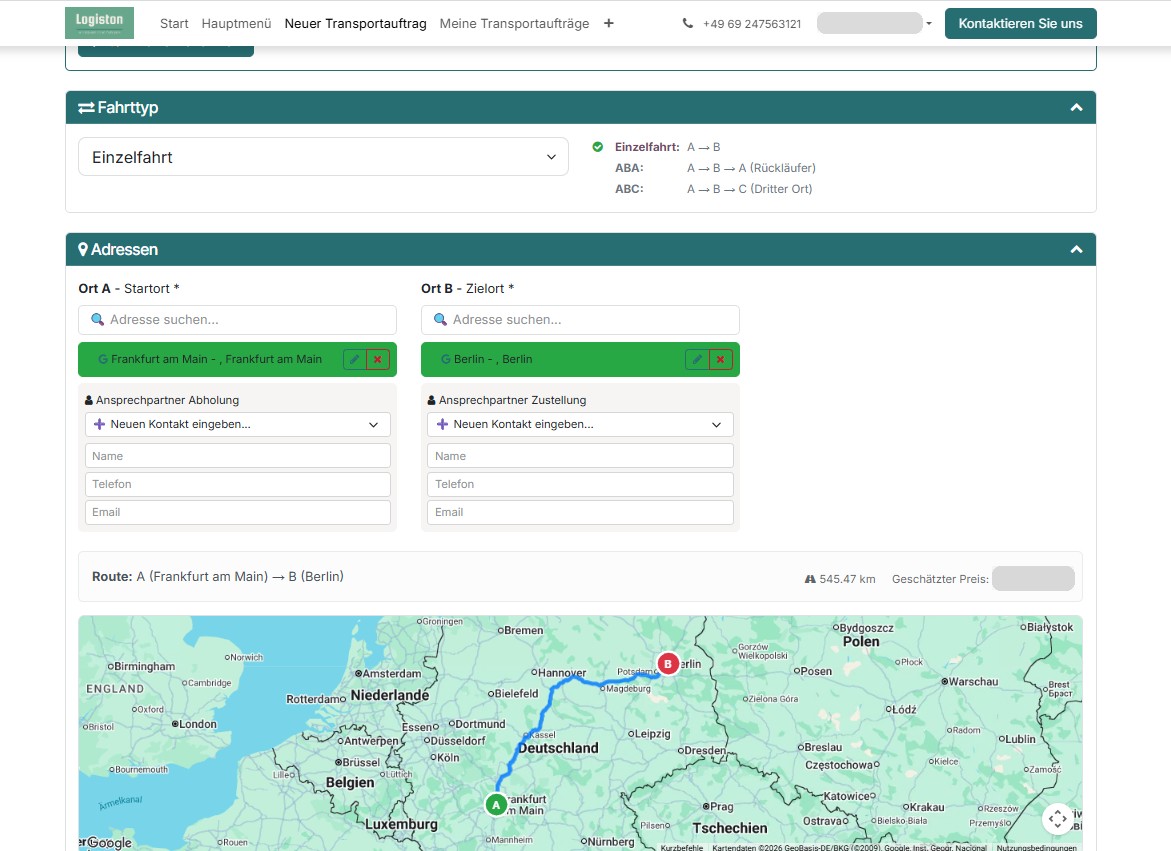Screen dimensions: 1171x851
Task: Click map marker A at Frankfurt
Action: pos(496,805)
